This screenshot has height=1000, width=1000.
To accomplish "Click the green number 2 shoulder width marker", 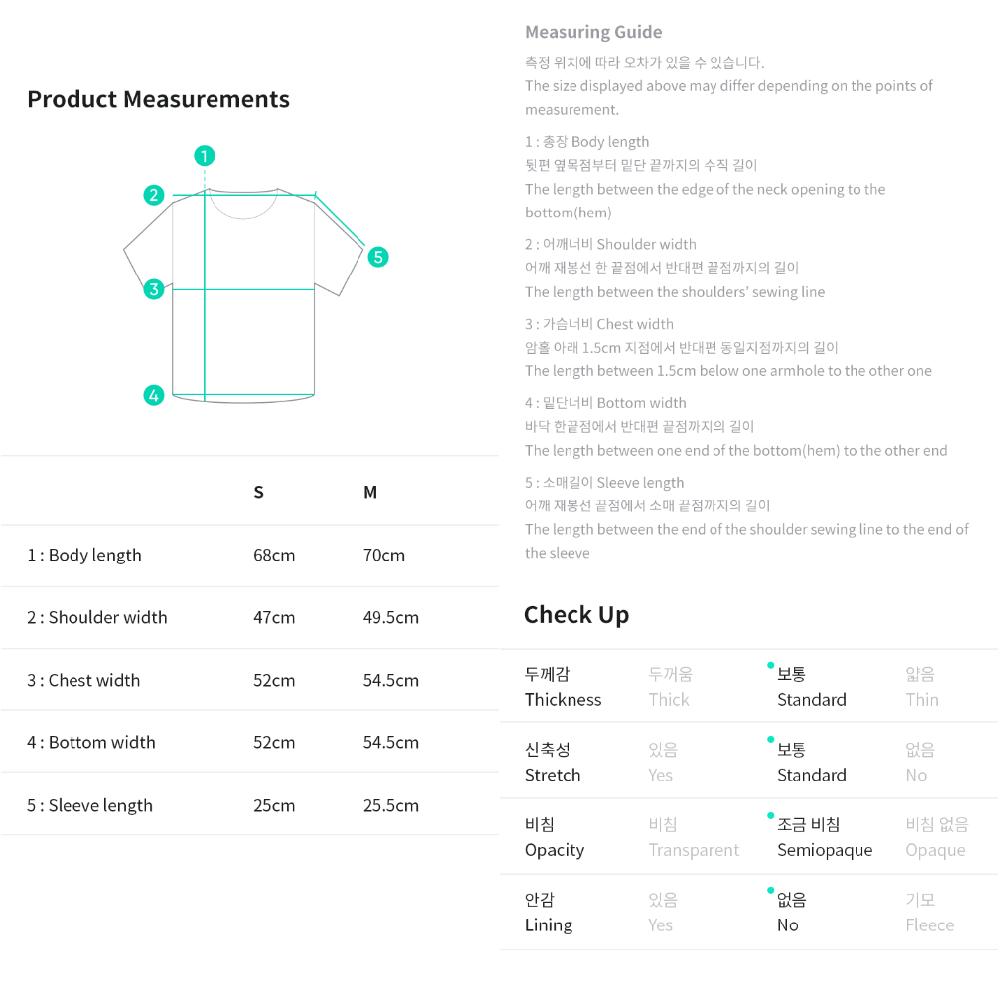I will click(x=153, y=195).
